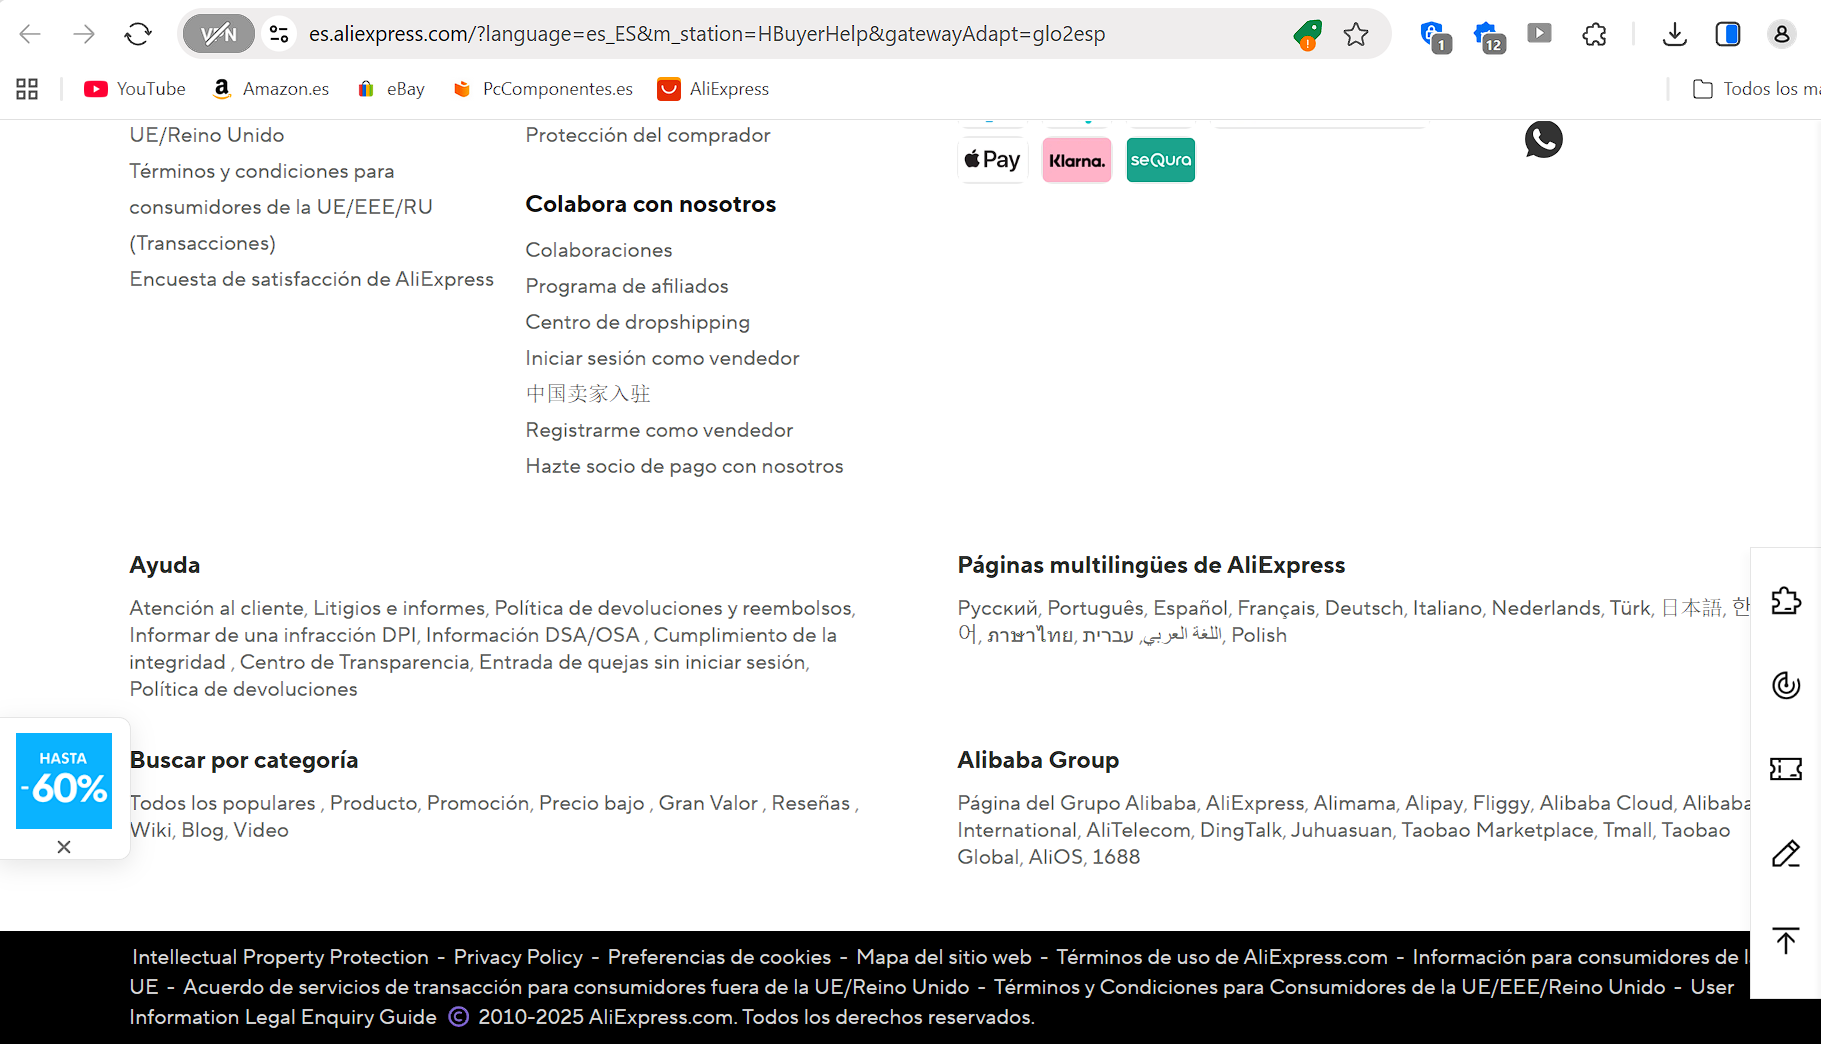The width and height of the screenshot is (1821, 1044).
Task: Click Centro de dropshipping link
Action: (x=637, y=322)
